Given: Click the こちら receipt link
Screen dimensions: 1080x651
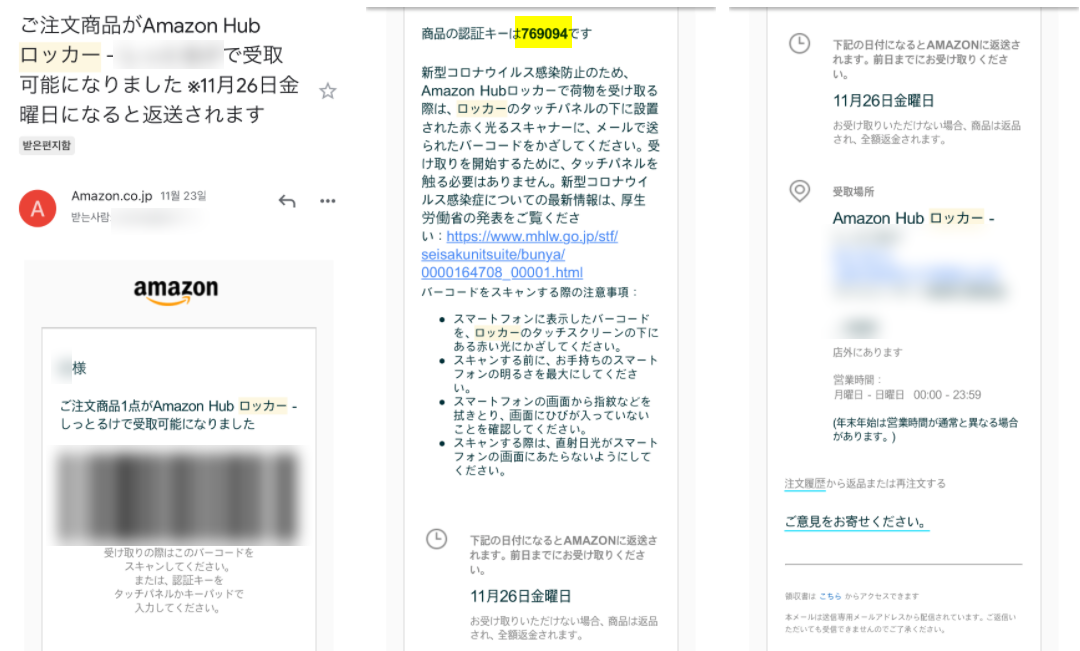Looking at the screenshot, I should coord(830,596).
